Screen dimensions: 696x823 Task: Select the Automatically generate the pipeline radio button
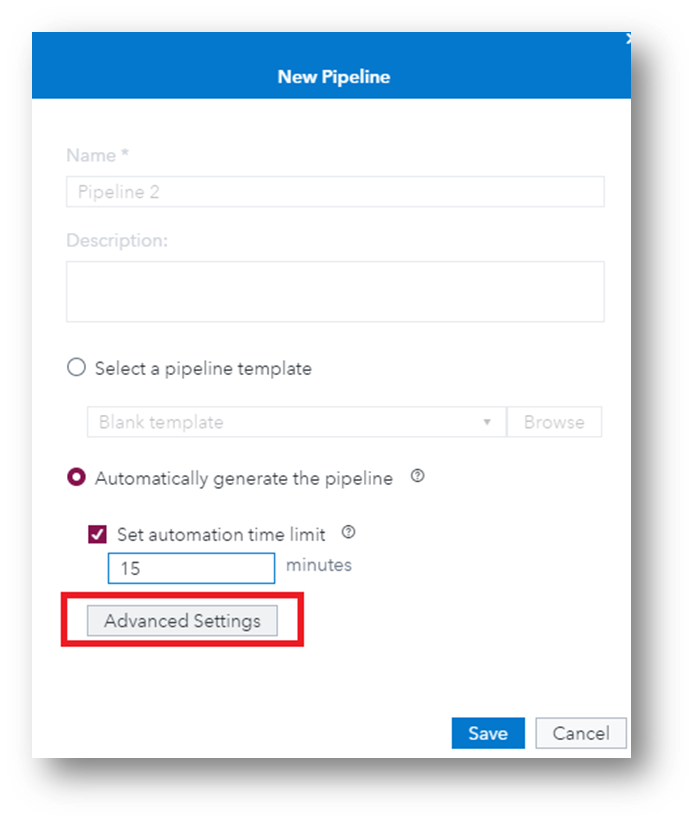pyautogui.click(x=76, y=478)
